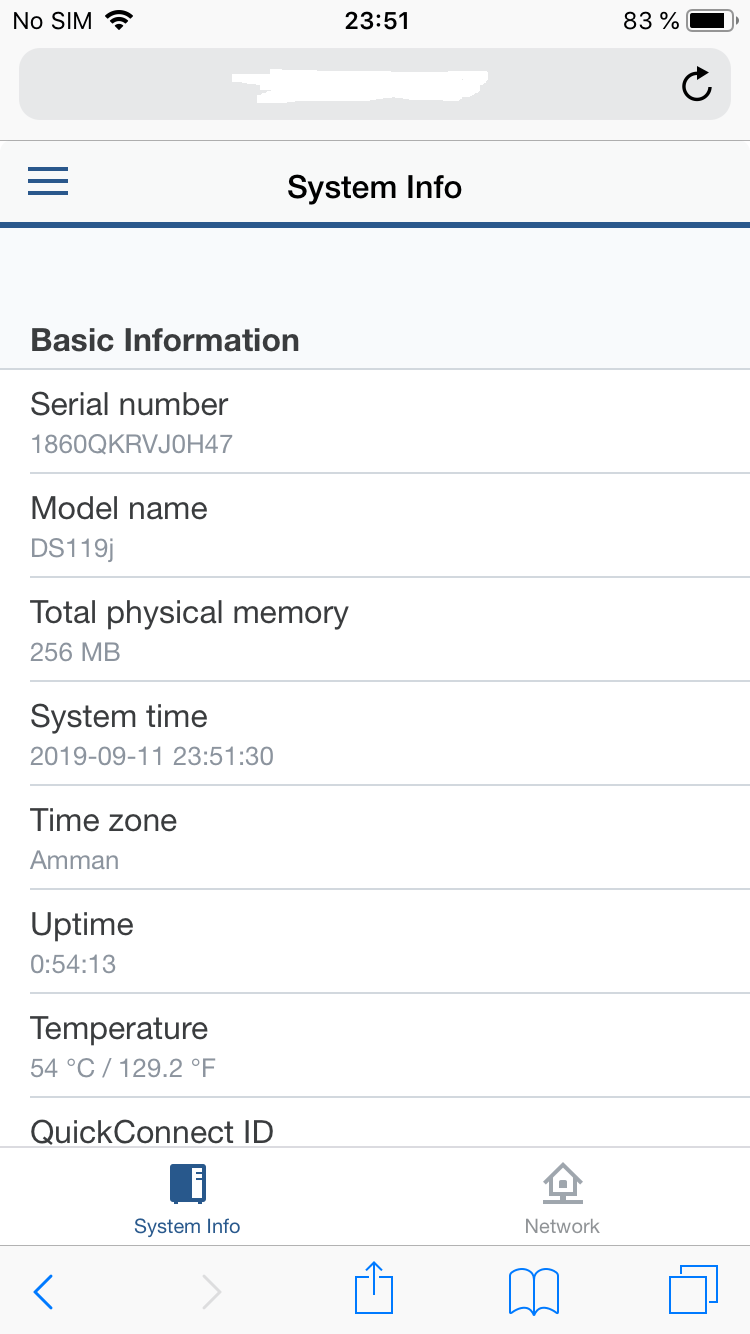Tap the Uptime row
The height and width of the screenshot is (1334, 750).
click(375, 942)
